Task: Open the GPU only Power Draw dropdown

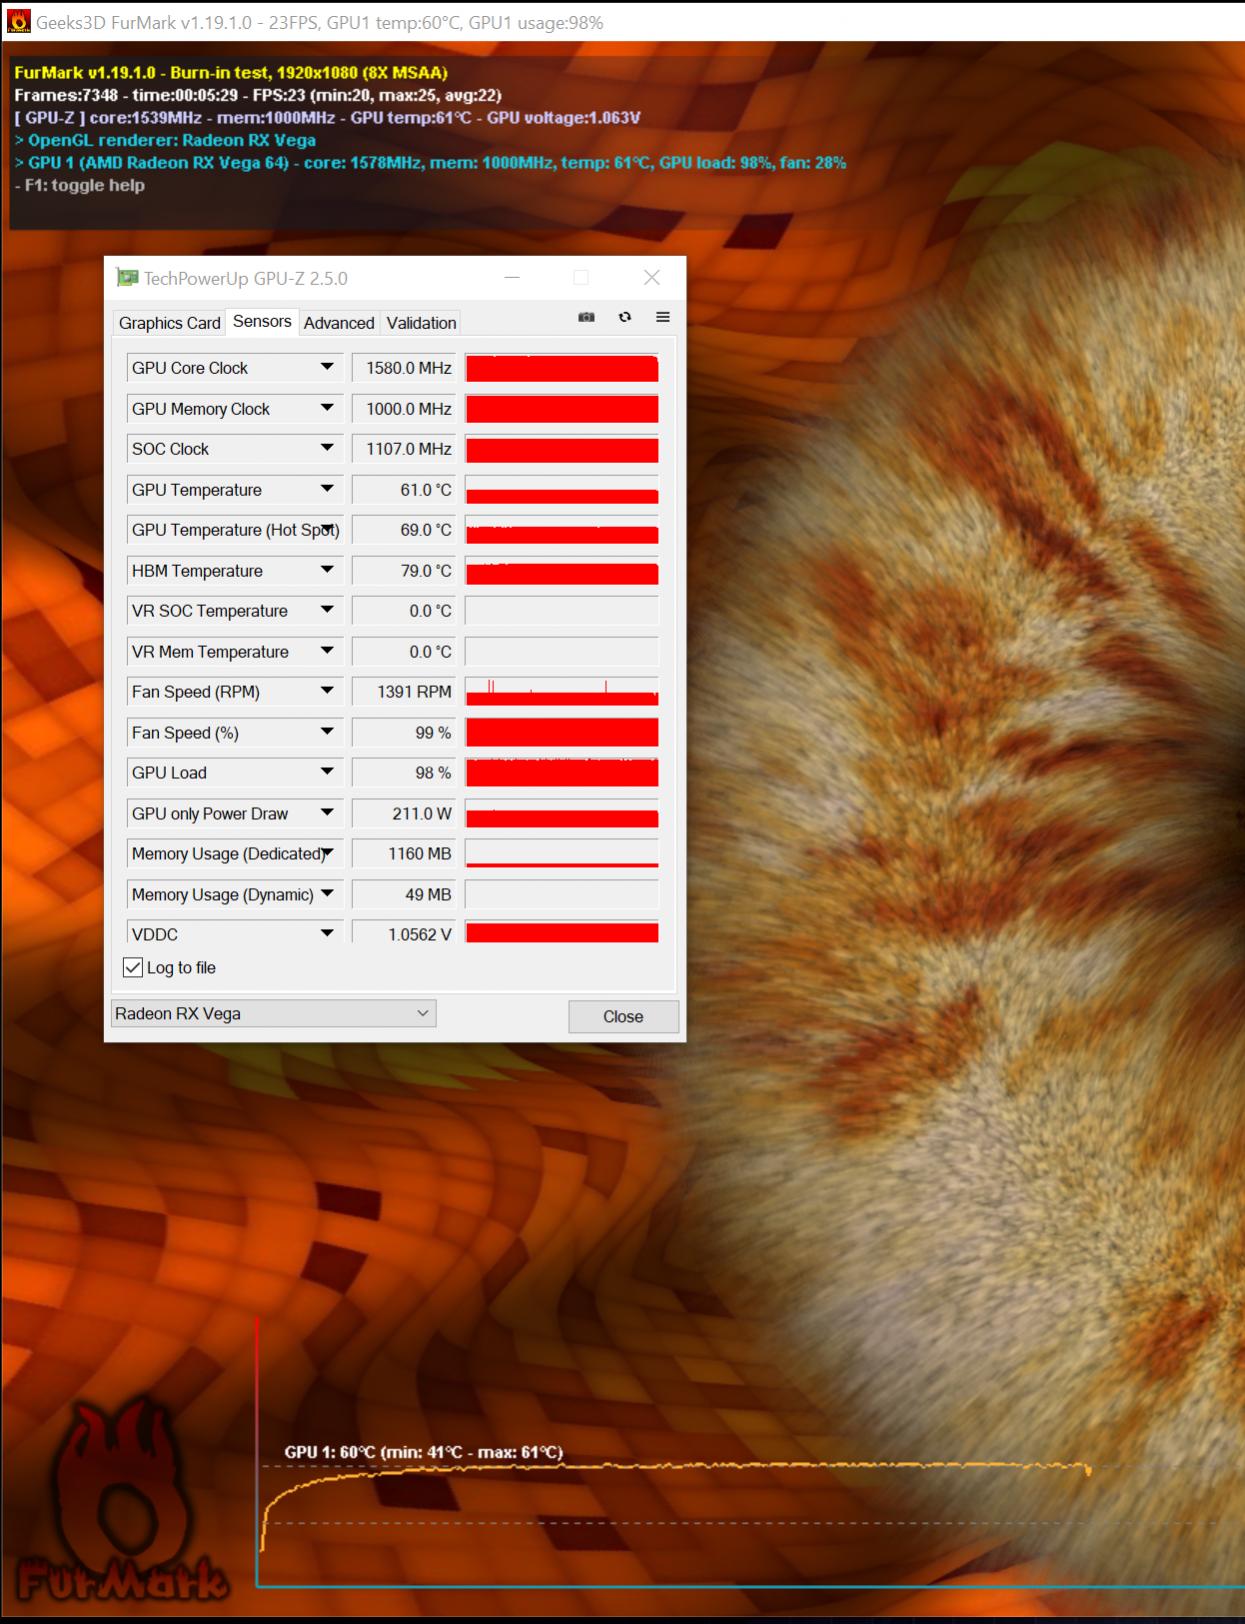Action: point(327,813)
